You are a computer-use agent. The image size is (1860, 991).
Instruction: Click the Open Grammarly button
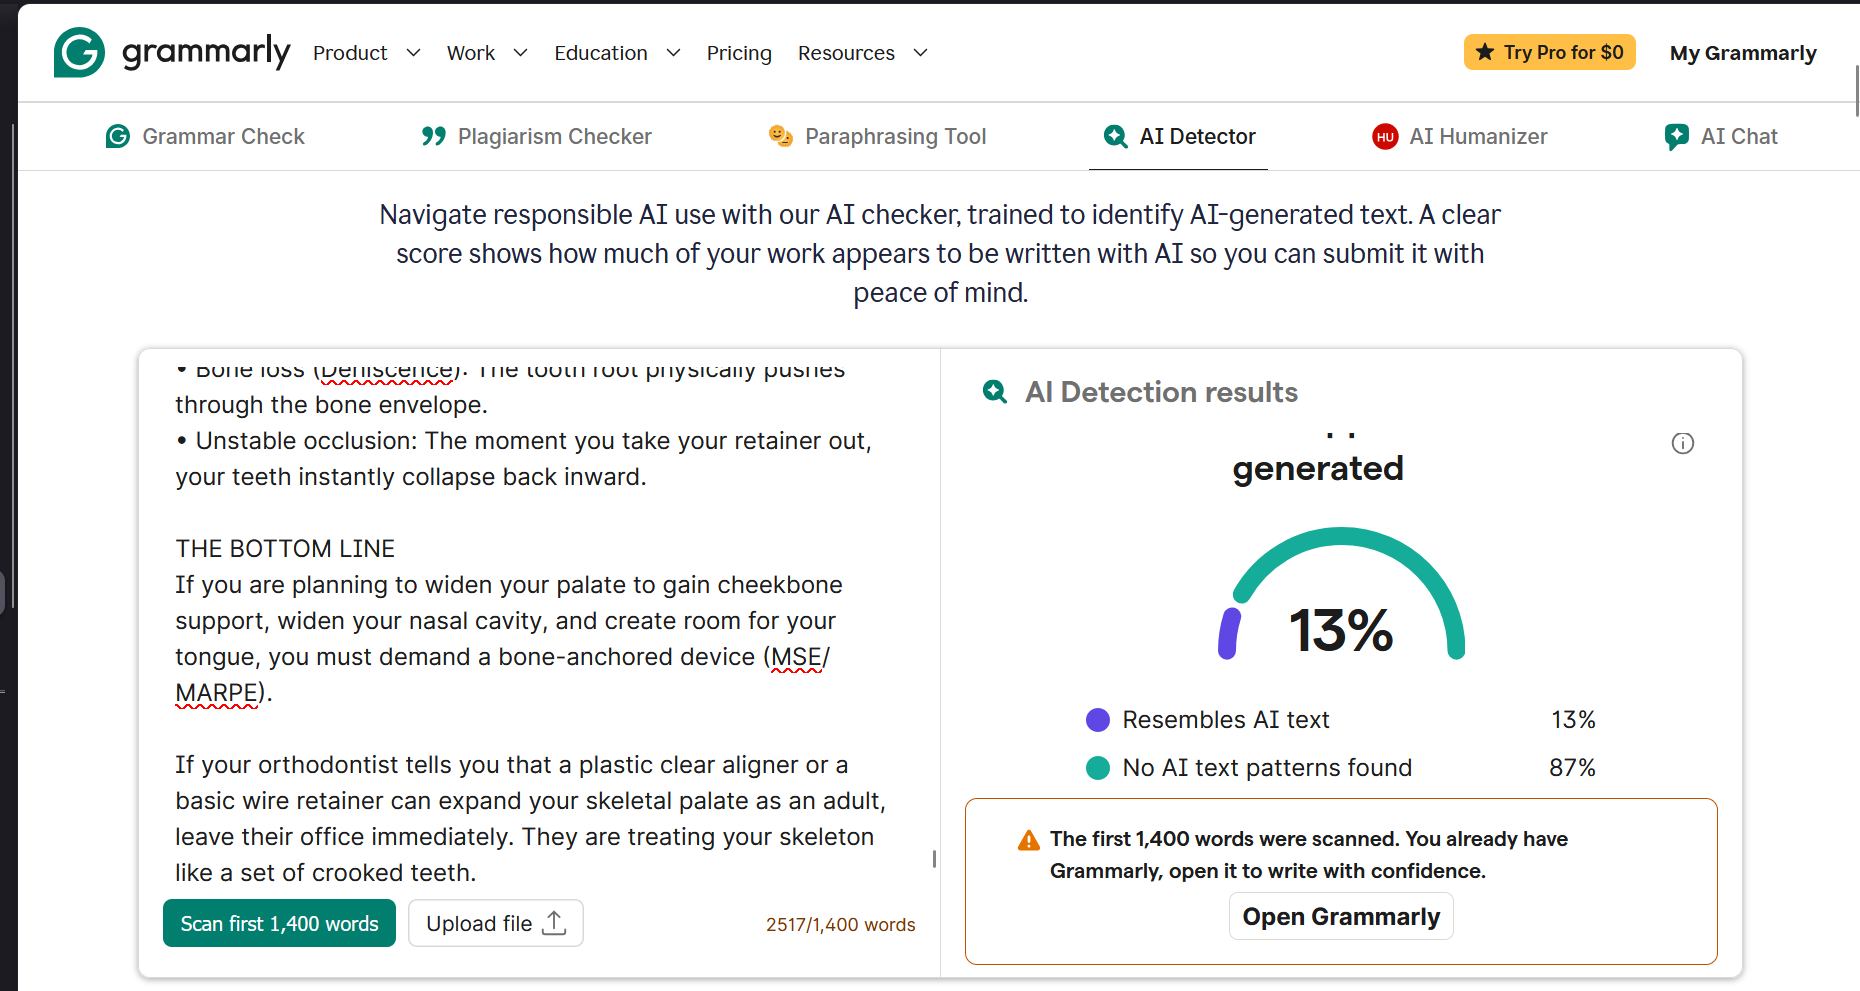[1341, 916]
